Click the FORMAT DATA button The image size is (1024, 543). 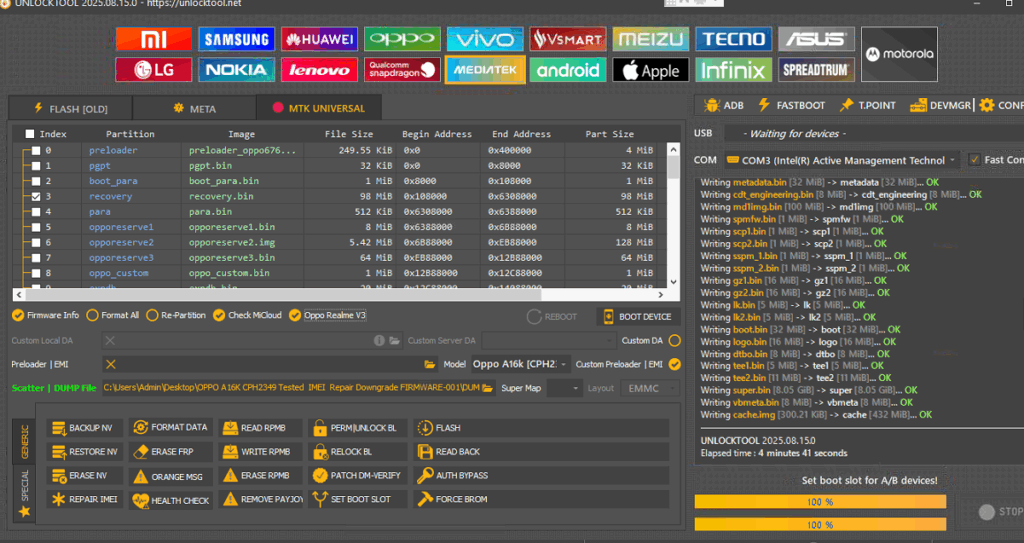point(170,428)
